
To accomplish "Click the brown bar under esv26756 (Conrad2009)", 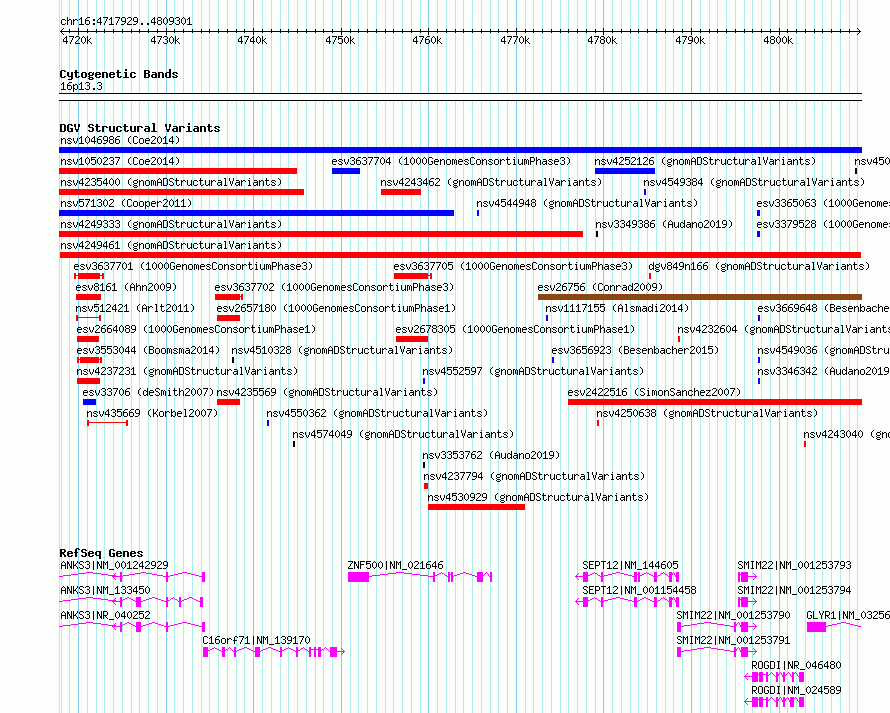I will [x=700, y=297].
